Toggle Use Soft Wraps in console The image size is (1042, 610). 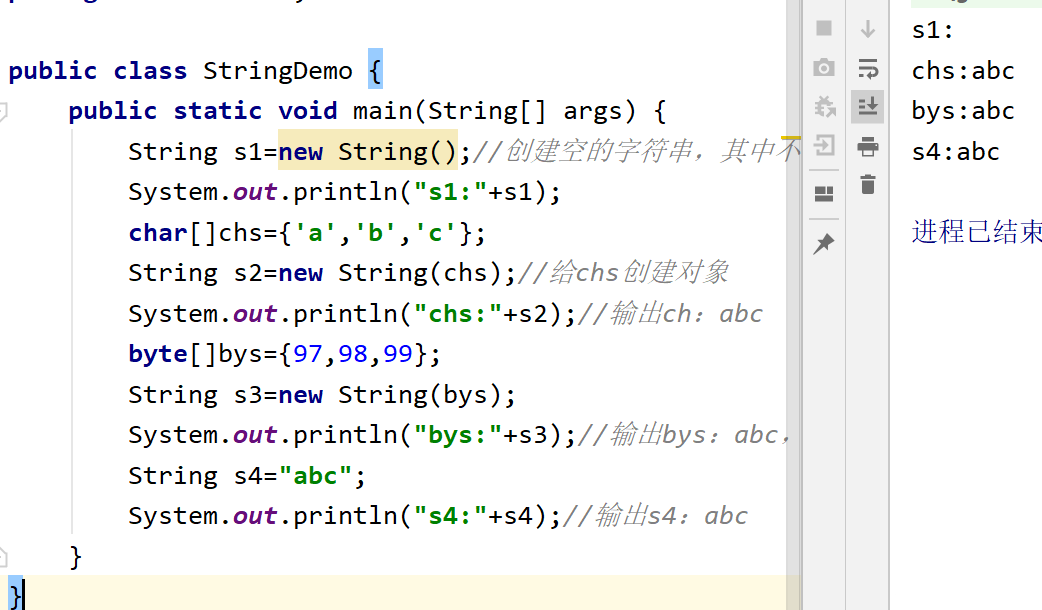tap(868, 69)
